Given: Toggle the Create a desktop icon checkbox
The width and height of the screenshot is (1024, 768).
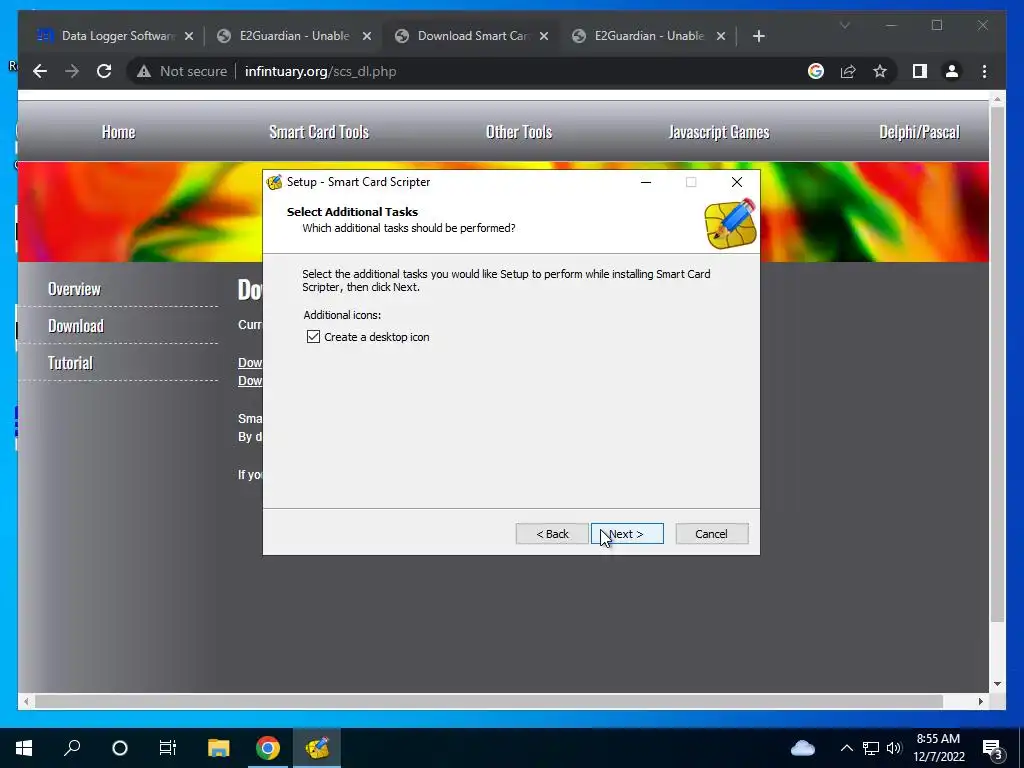Looking at the screenshot, I should point(313,337).
